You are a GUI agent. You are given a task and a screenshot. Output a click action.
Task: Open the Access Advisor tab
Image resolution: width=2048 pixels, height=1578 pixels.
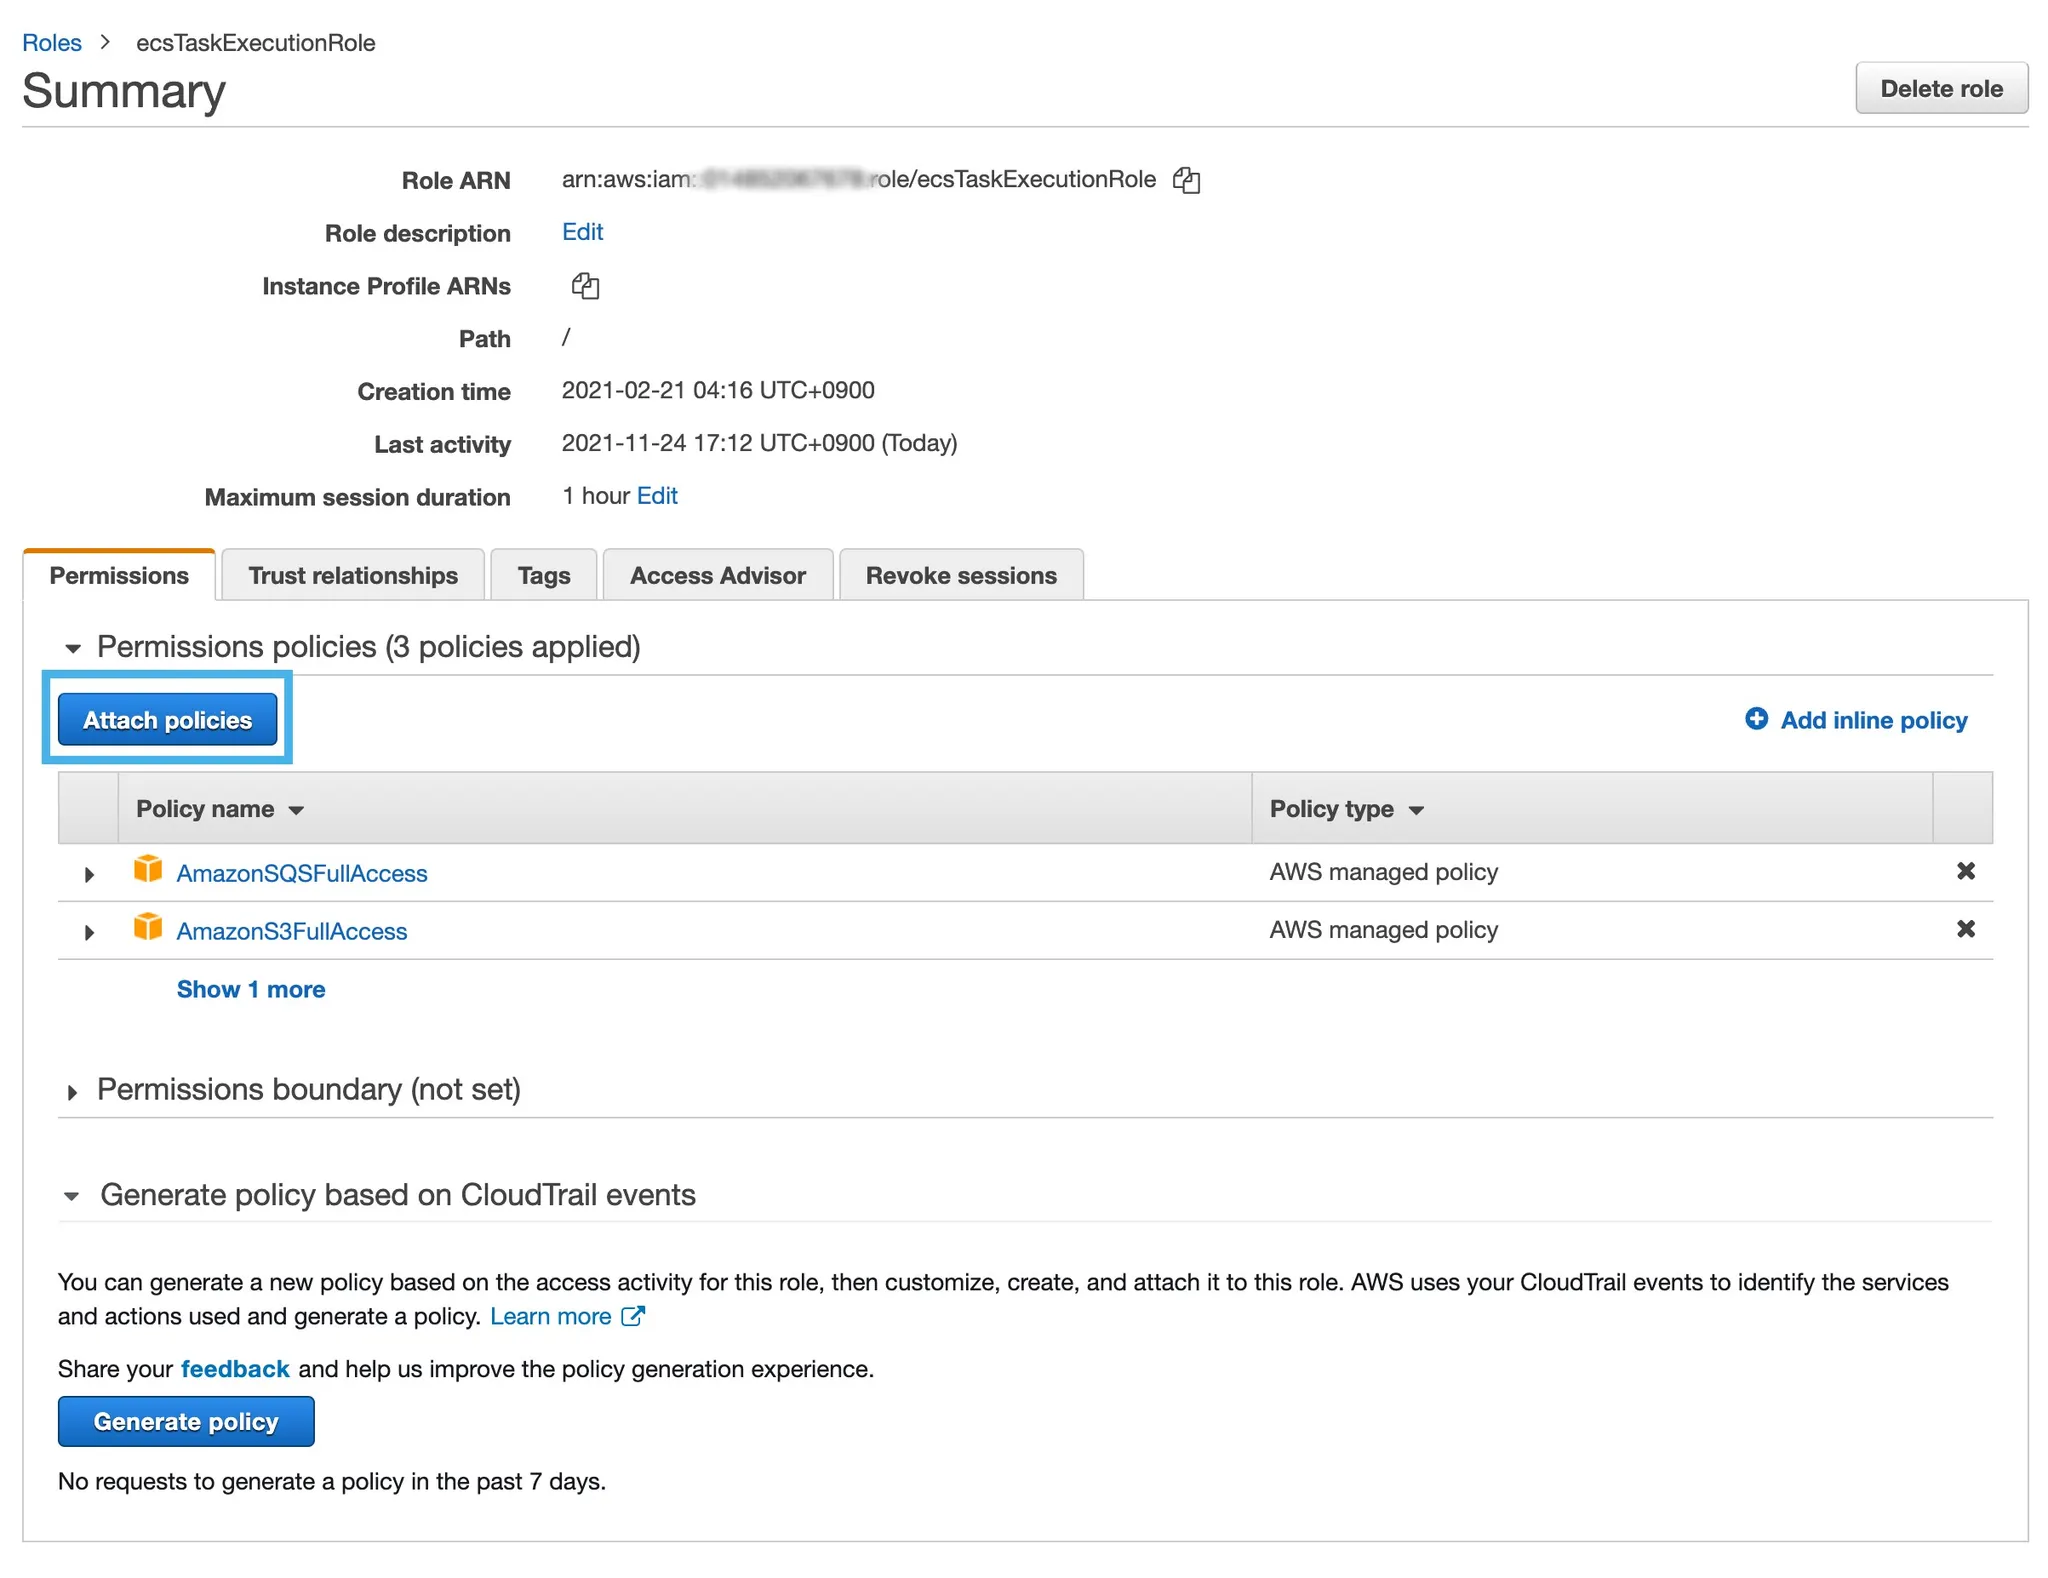[x=717, y=576]
